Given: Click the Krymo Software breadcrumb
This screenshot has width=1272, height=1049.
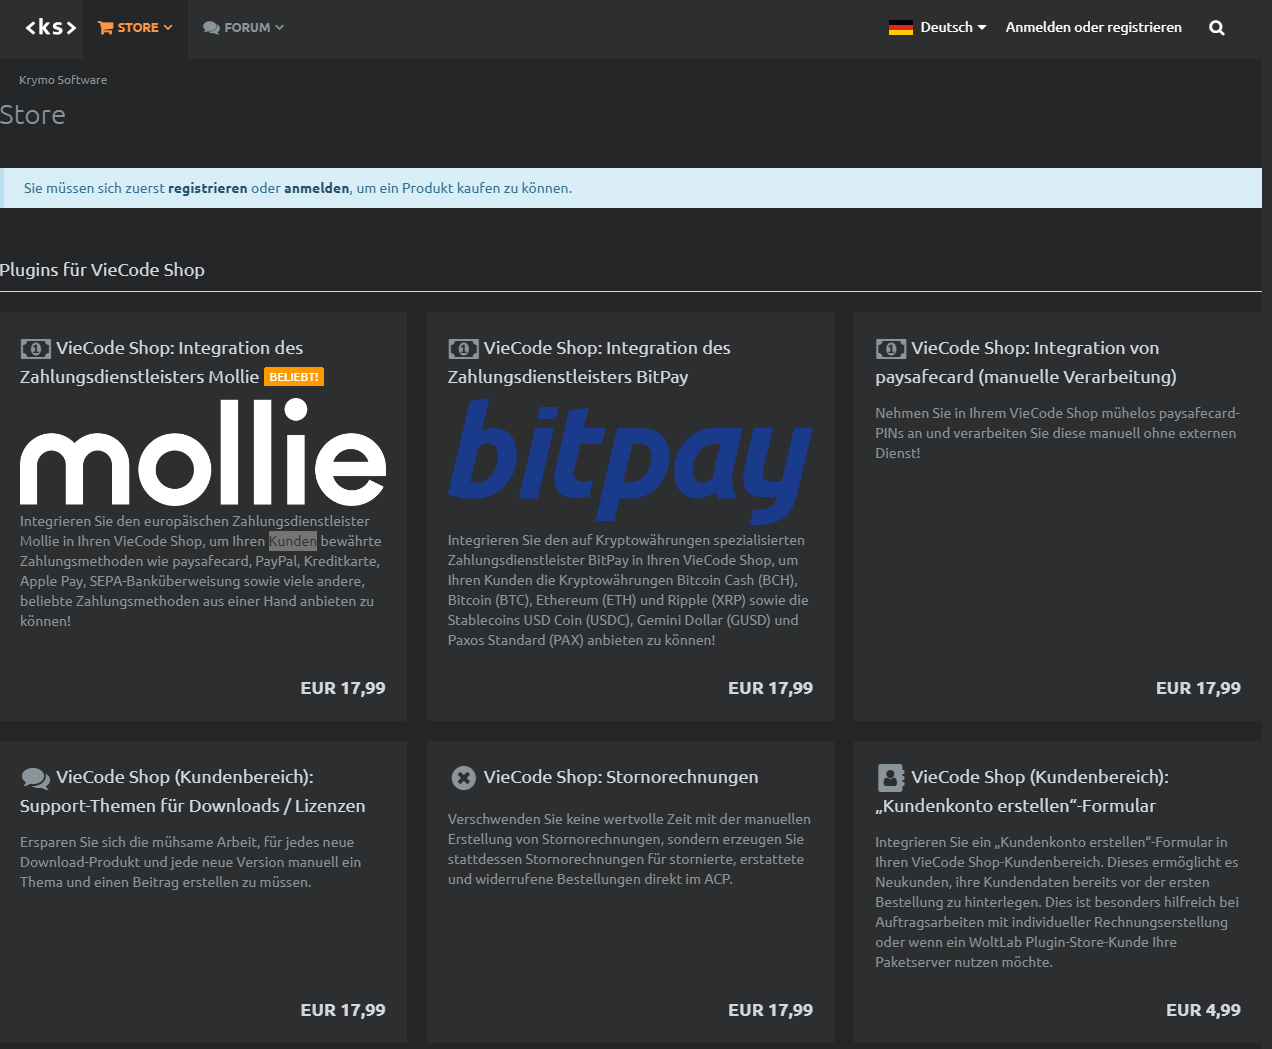Looking at the screenshot, I should (x=63, y=80).
